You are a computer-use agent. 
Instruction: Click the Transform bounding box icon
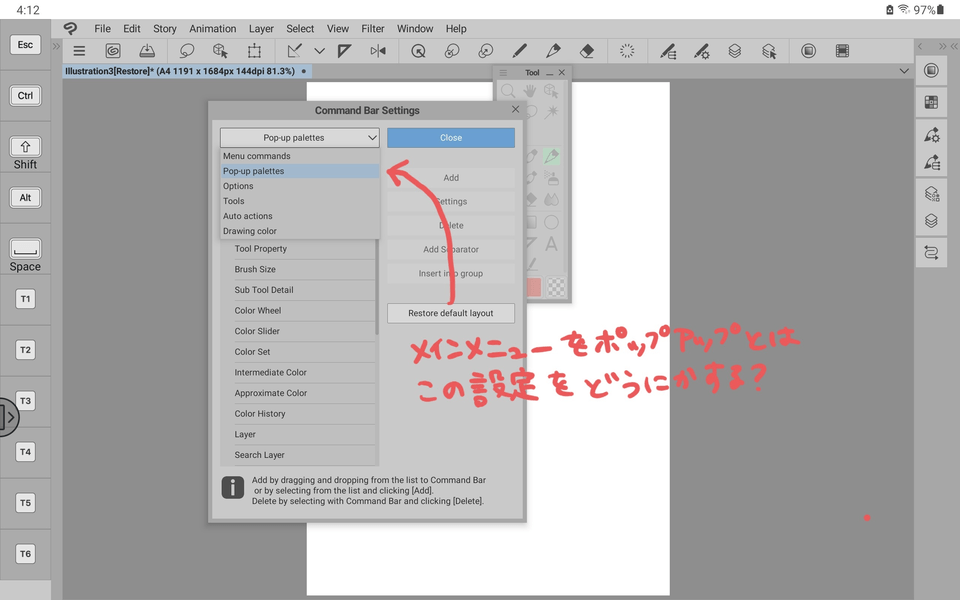pos(254,51)
